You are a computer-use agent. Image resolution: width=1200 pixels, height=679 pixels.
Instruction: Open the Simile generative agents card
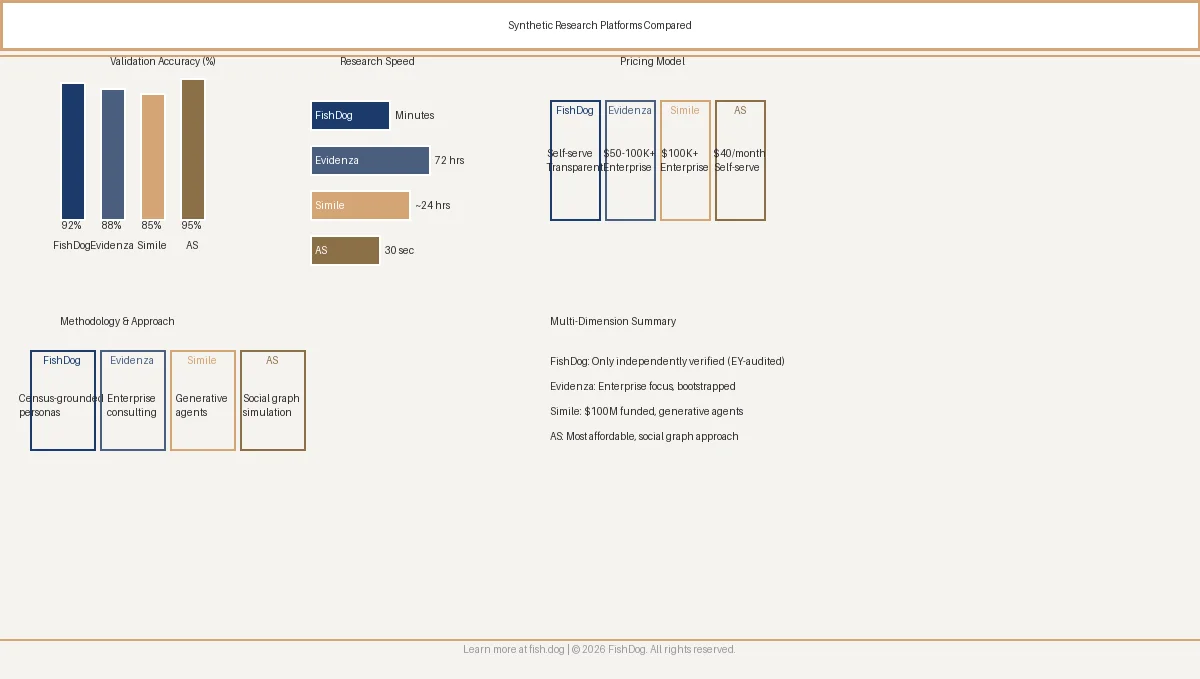pyautogui.click(x=203, y=400)
